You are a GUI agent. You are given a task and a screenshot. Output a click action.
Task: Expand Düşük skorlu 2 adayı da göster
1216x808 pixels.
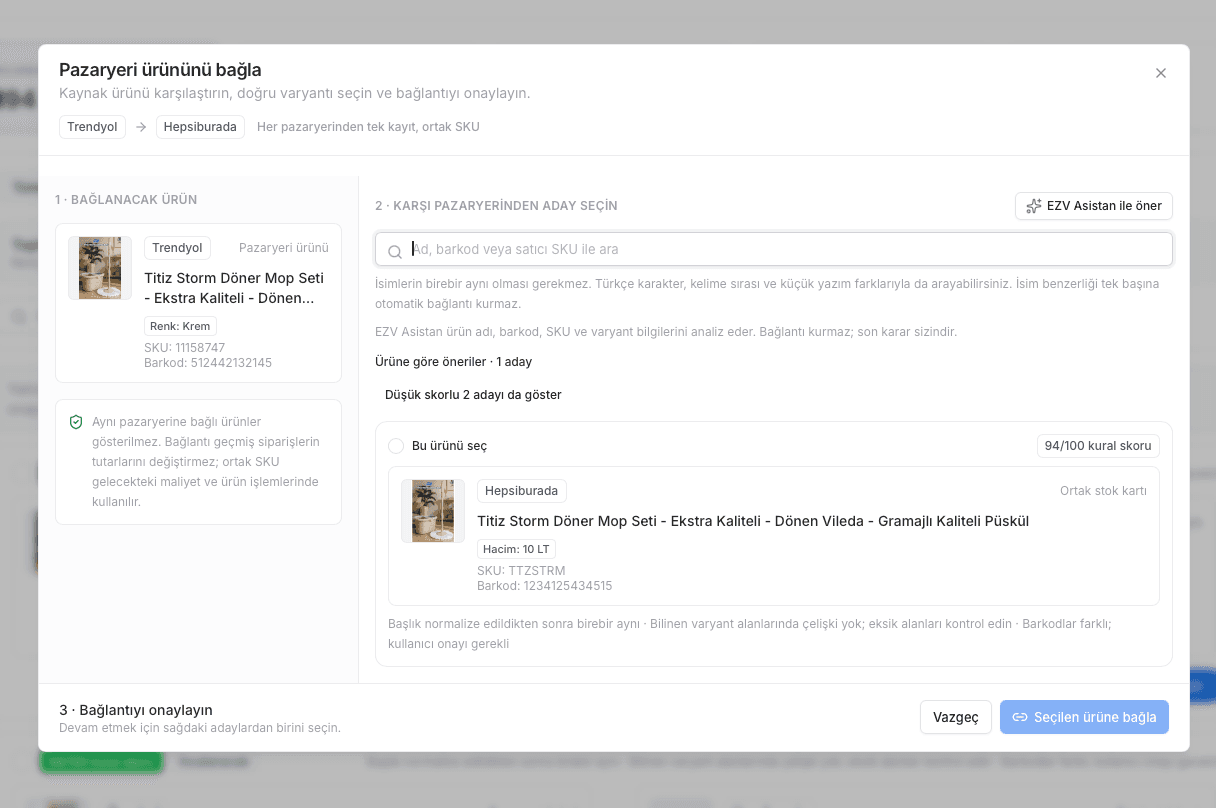pos(473,395)
